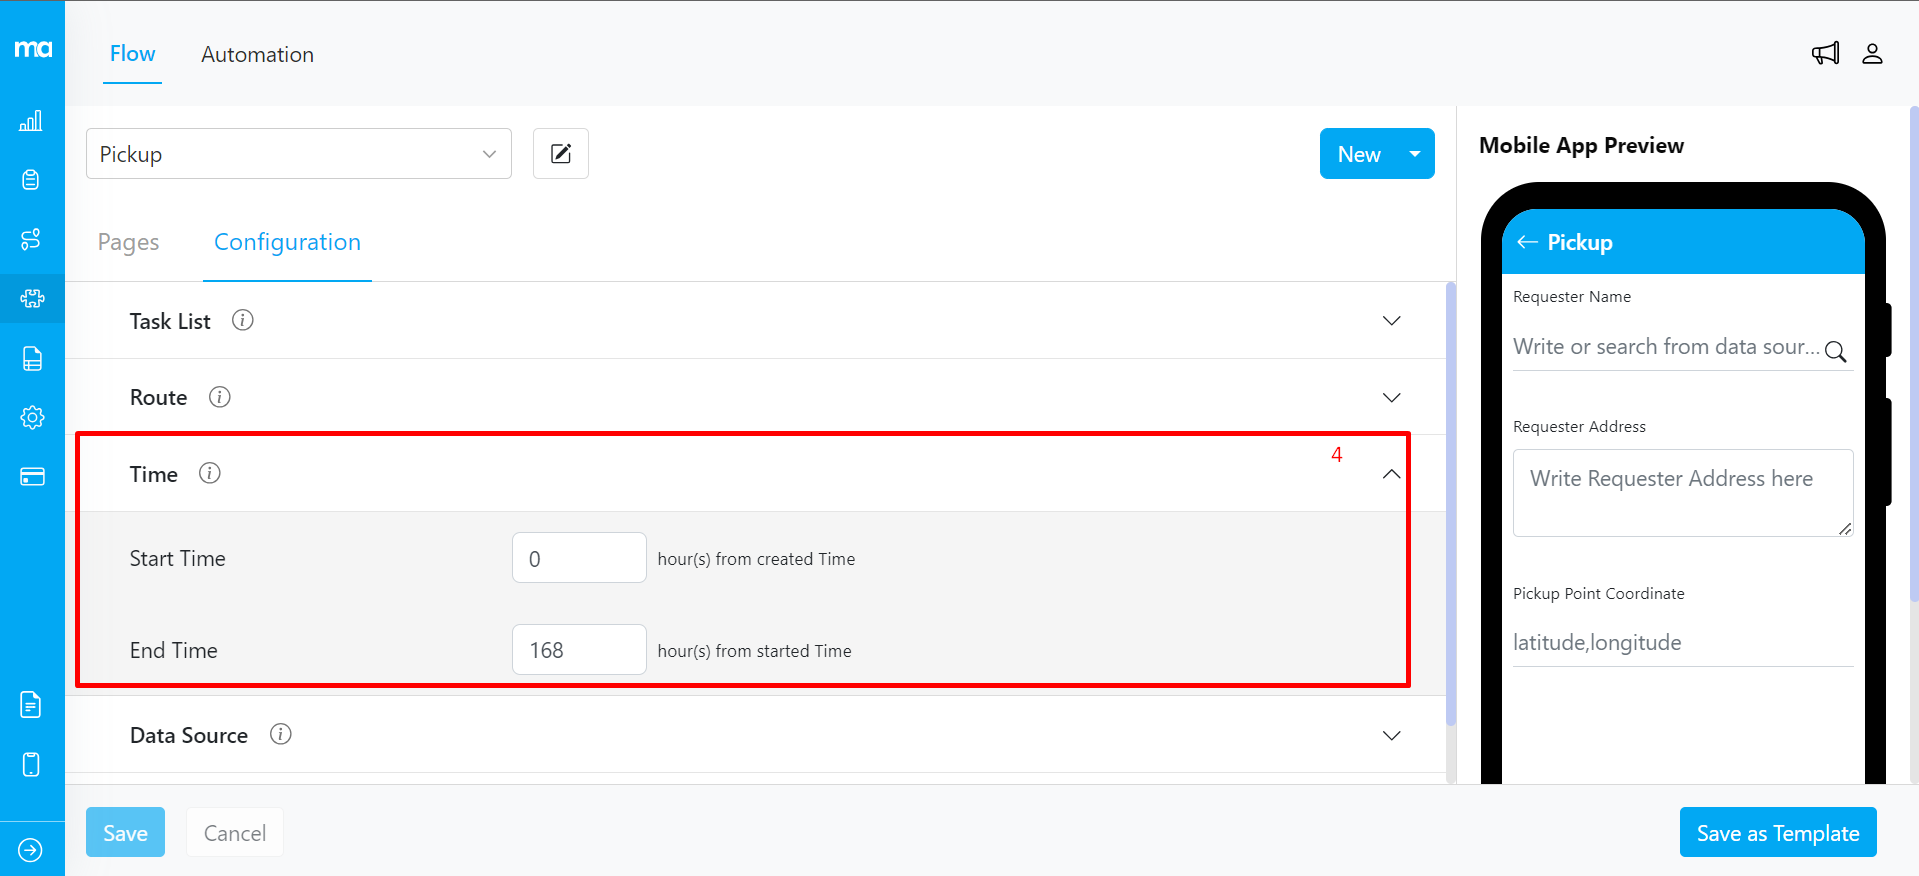Open the payment card icon in sidebar
Screen dimensions: 1919x876
(x=32, y=477)
